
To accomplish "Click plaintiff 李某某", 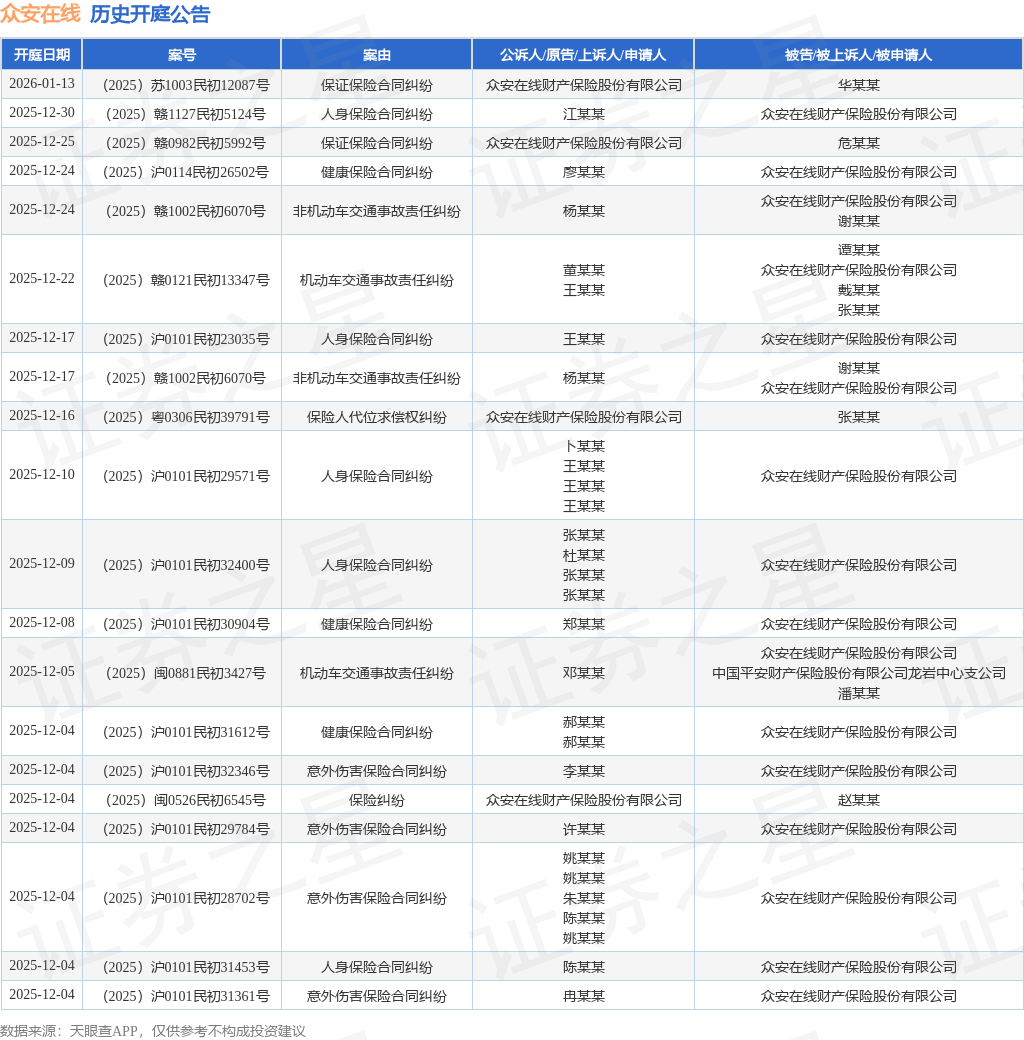I will (x=584, y=771).
